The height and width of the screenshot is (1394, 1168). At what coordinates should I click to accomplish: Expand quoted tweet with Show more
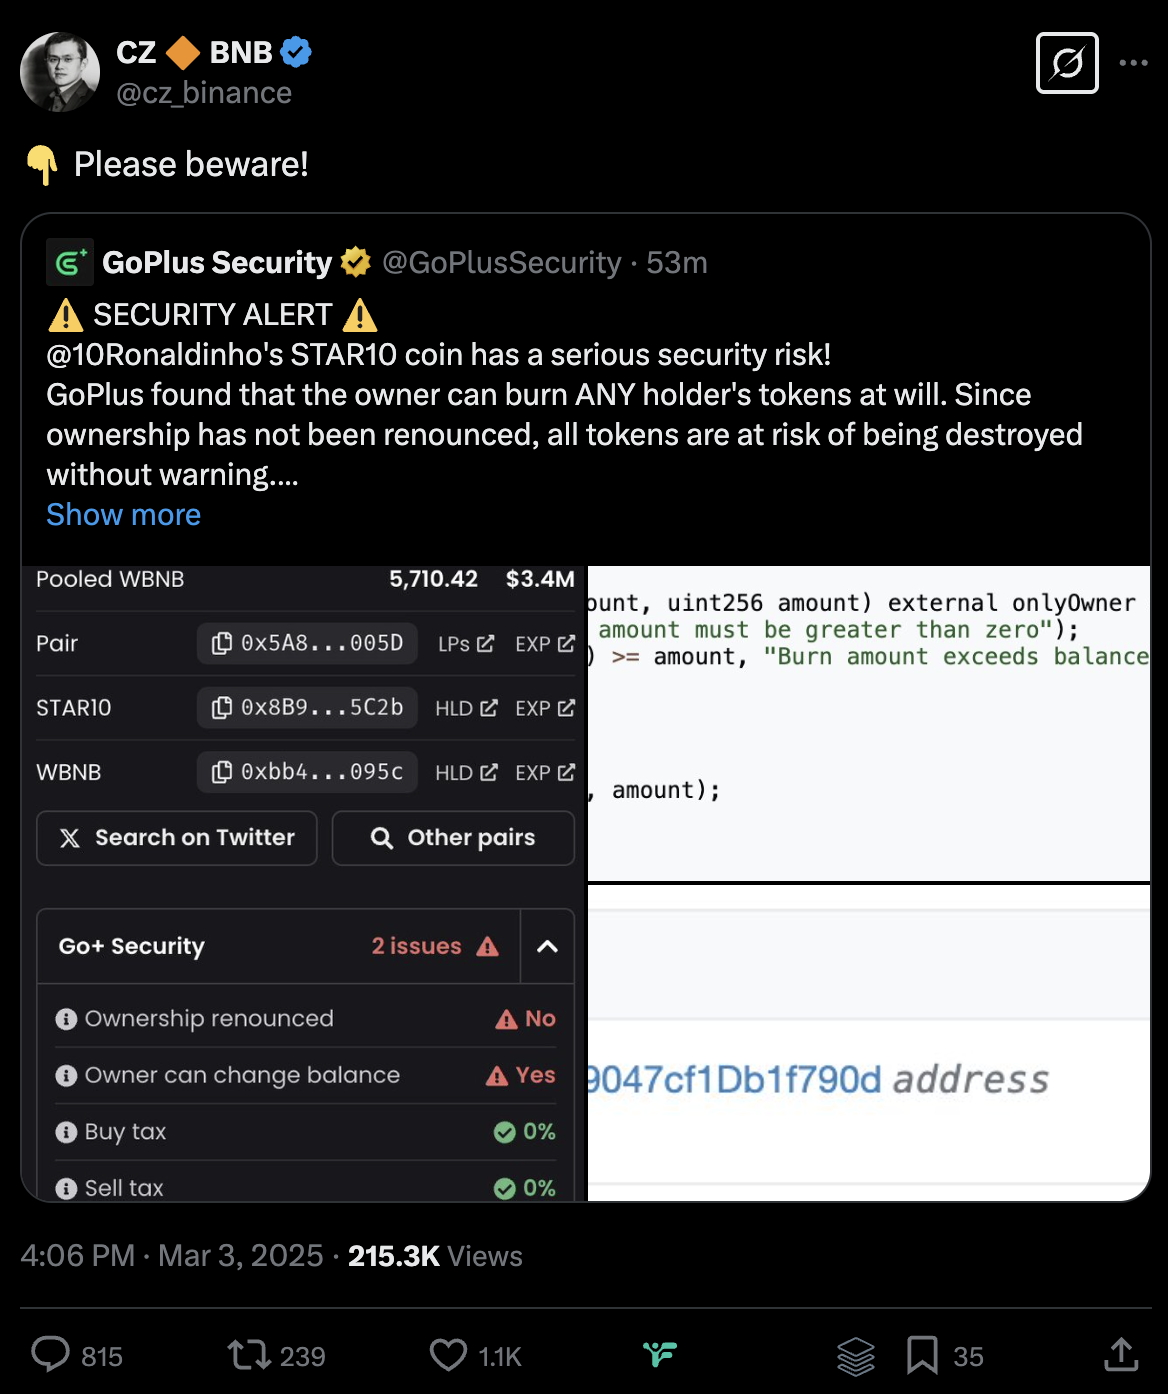pyautogui.click(x=124, y=514)
